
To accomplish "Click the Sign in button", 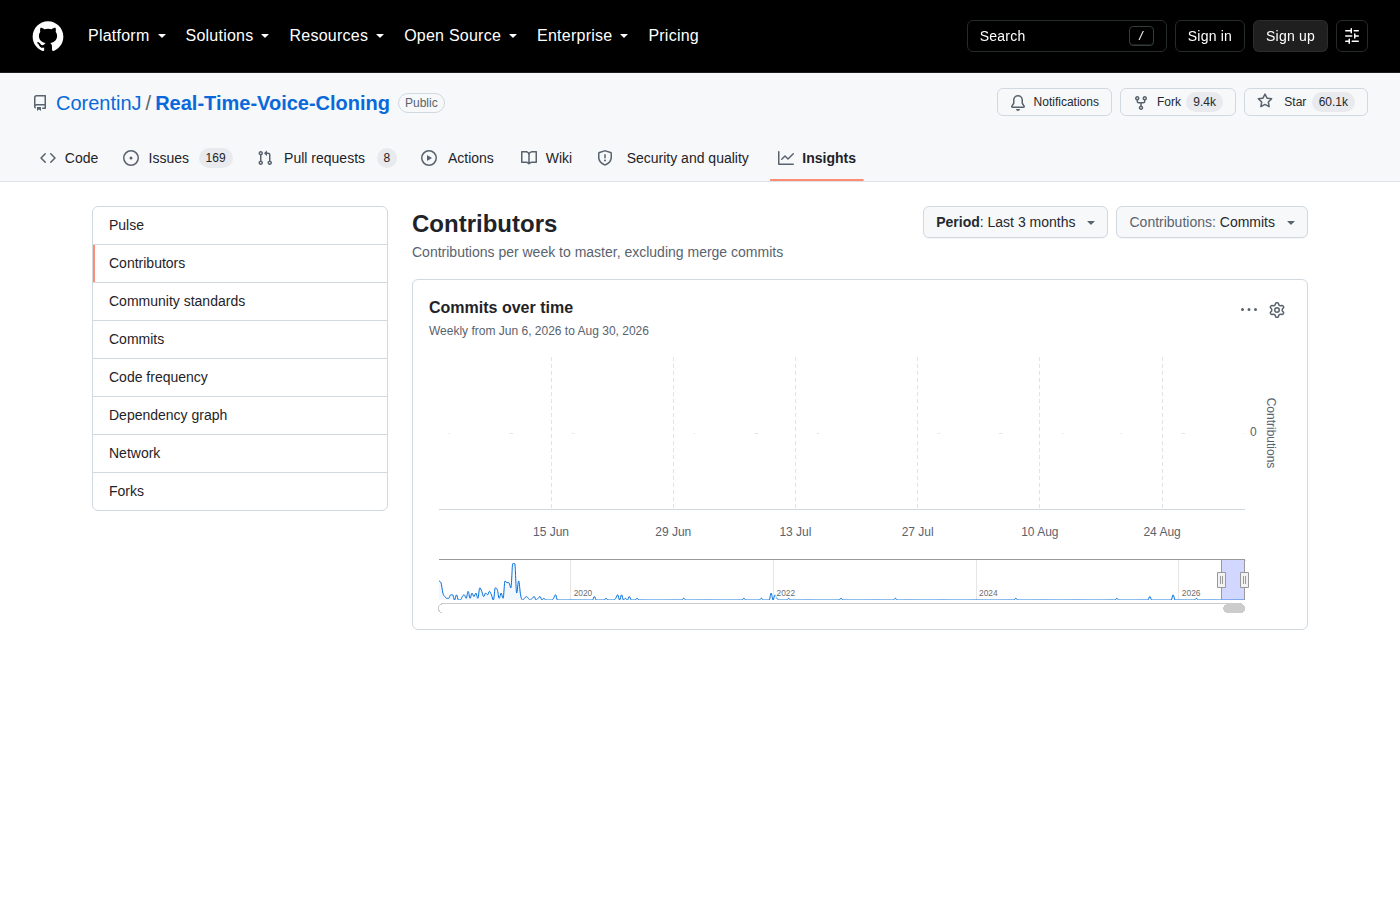I will point(1210,36).
